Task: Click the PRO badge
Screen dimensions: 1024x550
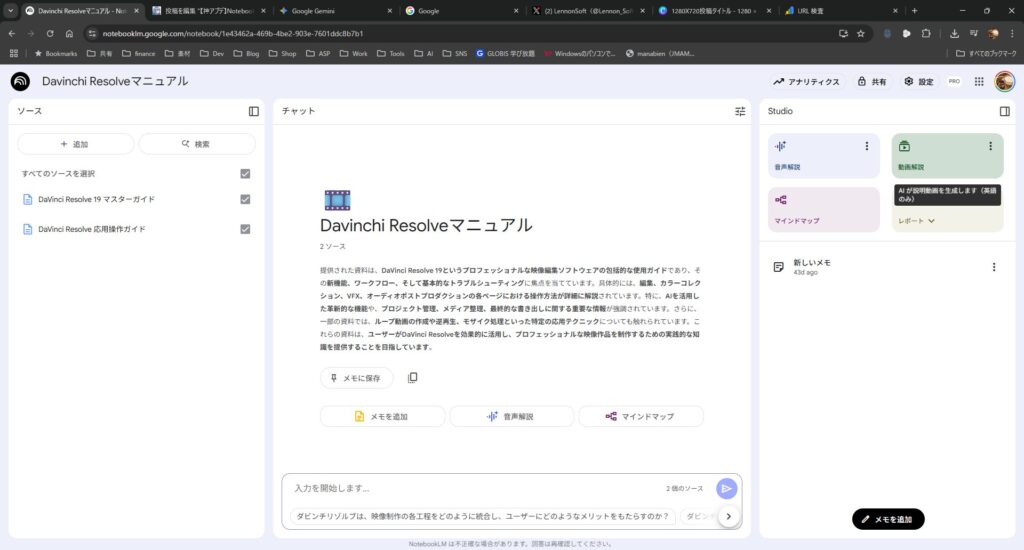Action: coord(954,82)
